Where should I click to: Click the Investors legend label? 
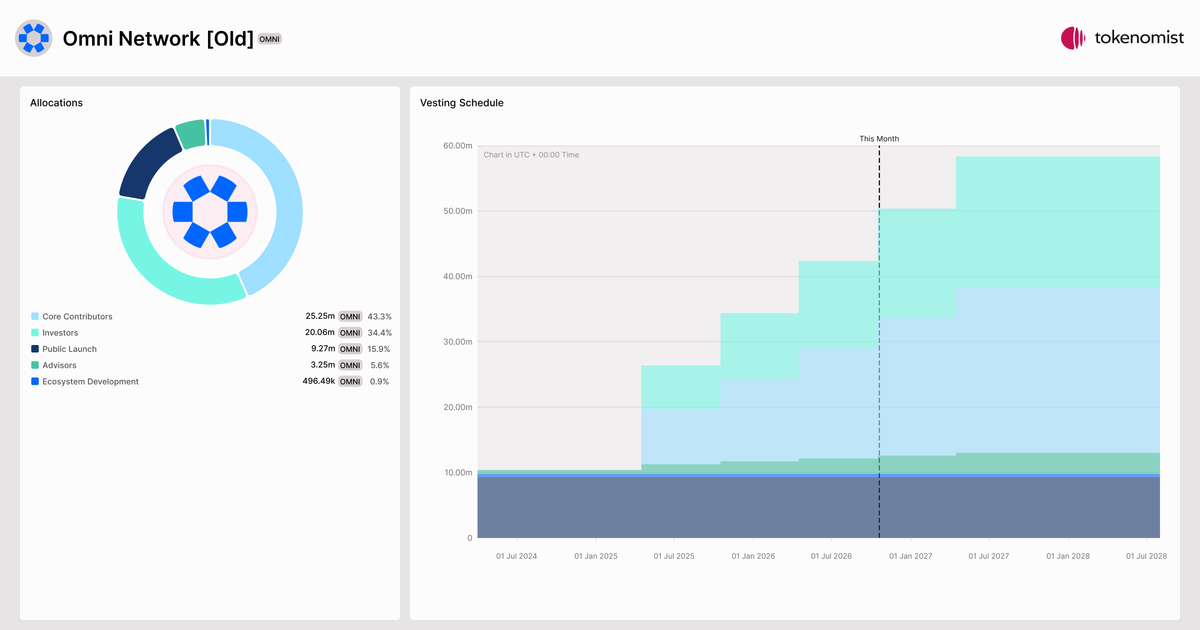60,333
